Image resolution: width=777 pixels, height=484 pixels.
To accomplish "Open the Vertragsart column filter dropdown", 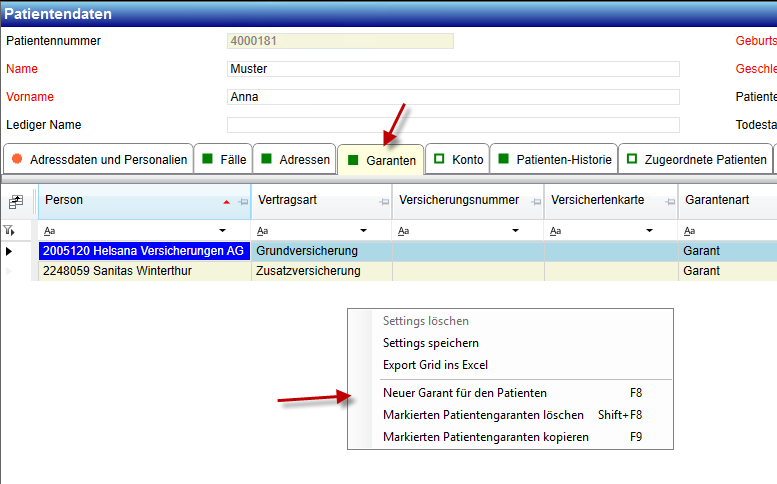I will pyautogui.click(x=363, y=231).
